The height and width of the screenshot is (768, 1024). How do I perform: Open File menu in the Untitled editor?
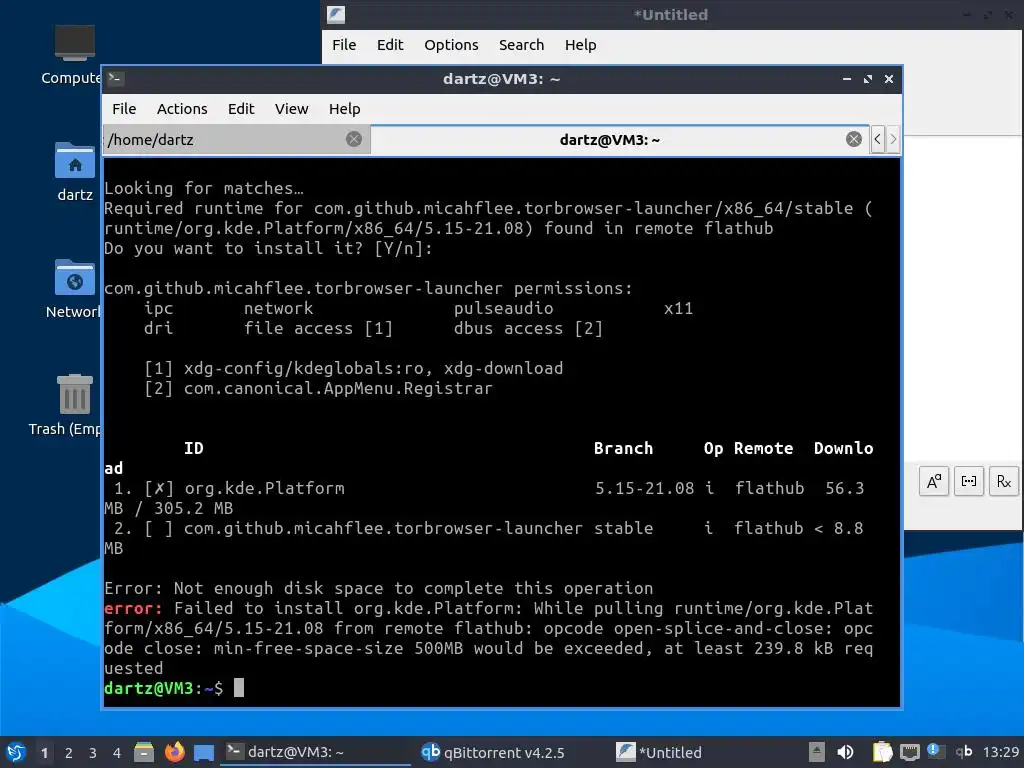[344, 45]
